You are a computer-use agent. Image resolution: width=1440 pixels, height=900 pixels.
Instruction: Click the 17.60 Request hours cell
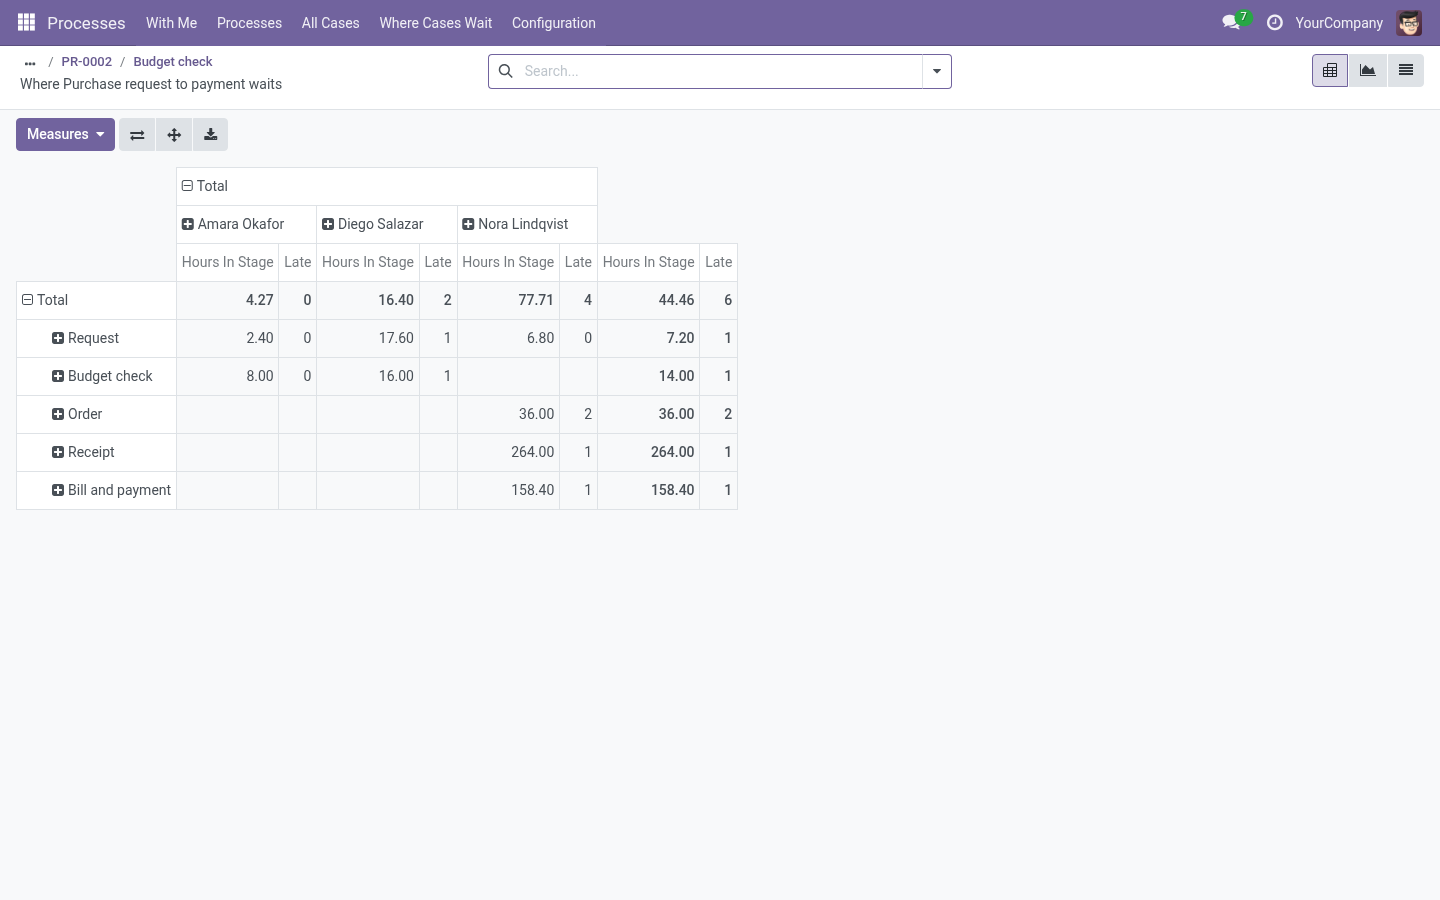coord(368,338)
